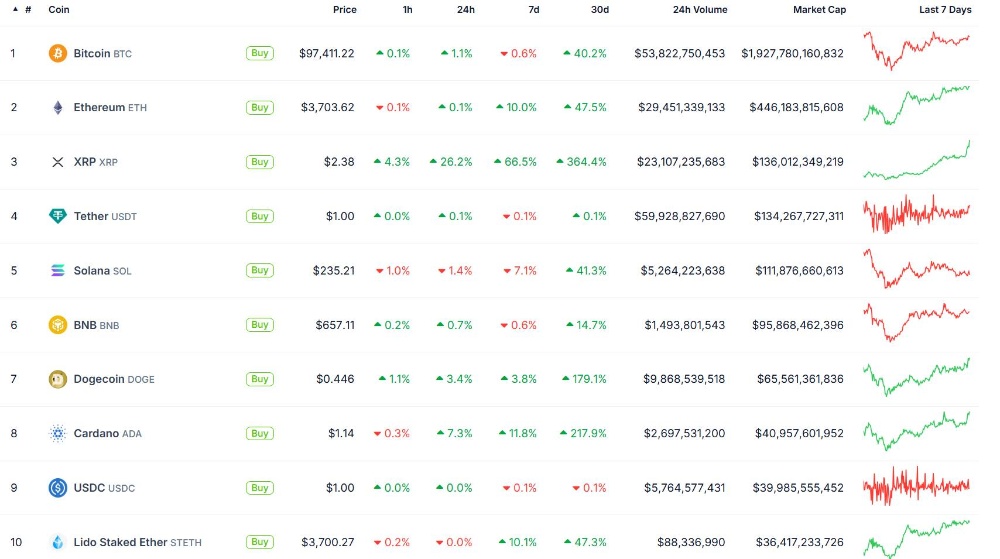This screenshot has height=559, width=1000.
Task: Click the USDC coin logo
Action: (57, 488)
